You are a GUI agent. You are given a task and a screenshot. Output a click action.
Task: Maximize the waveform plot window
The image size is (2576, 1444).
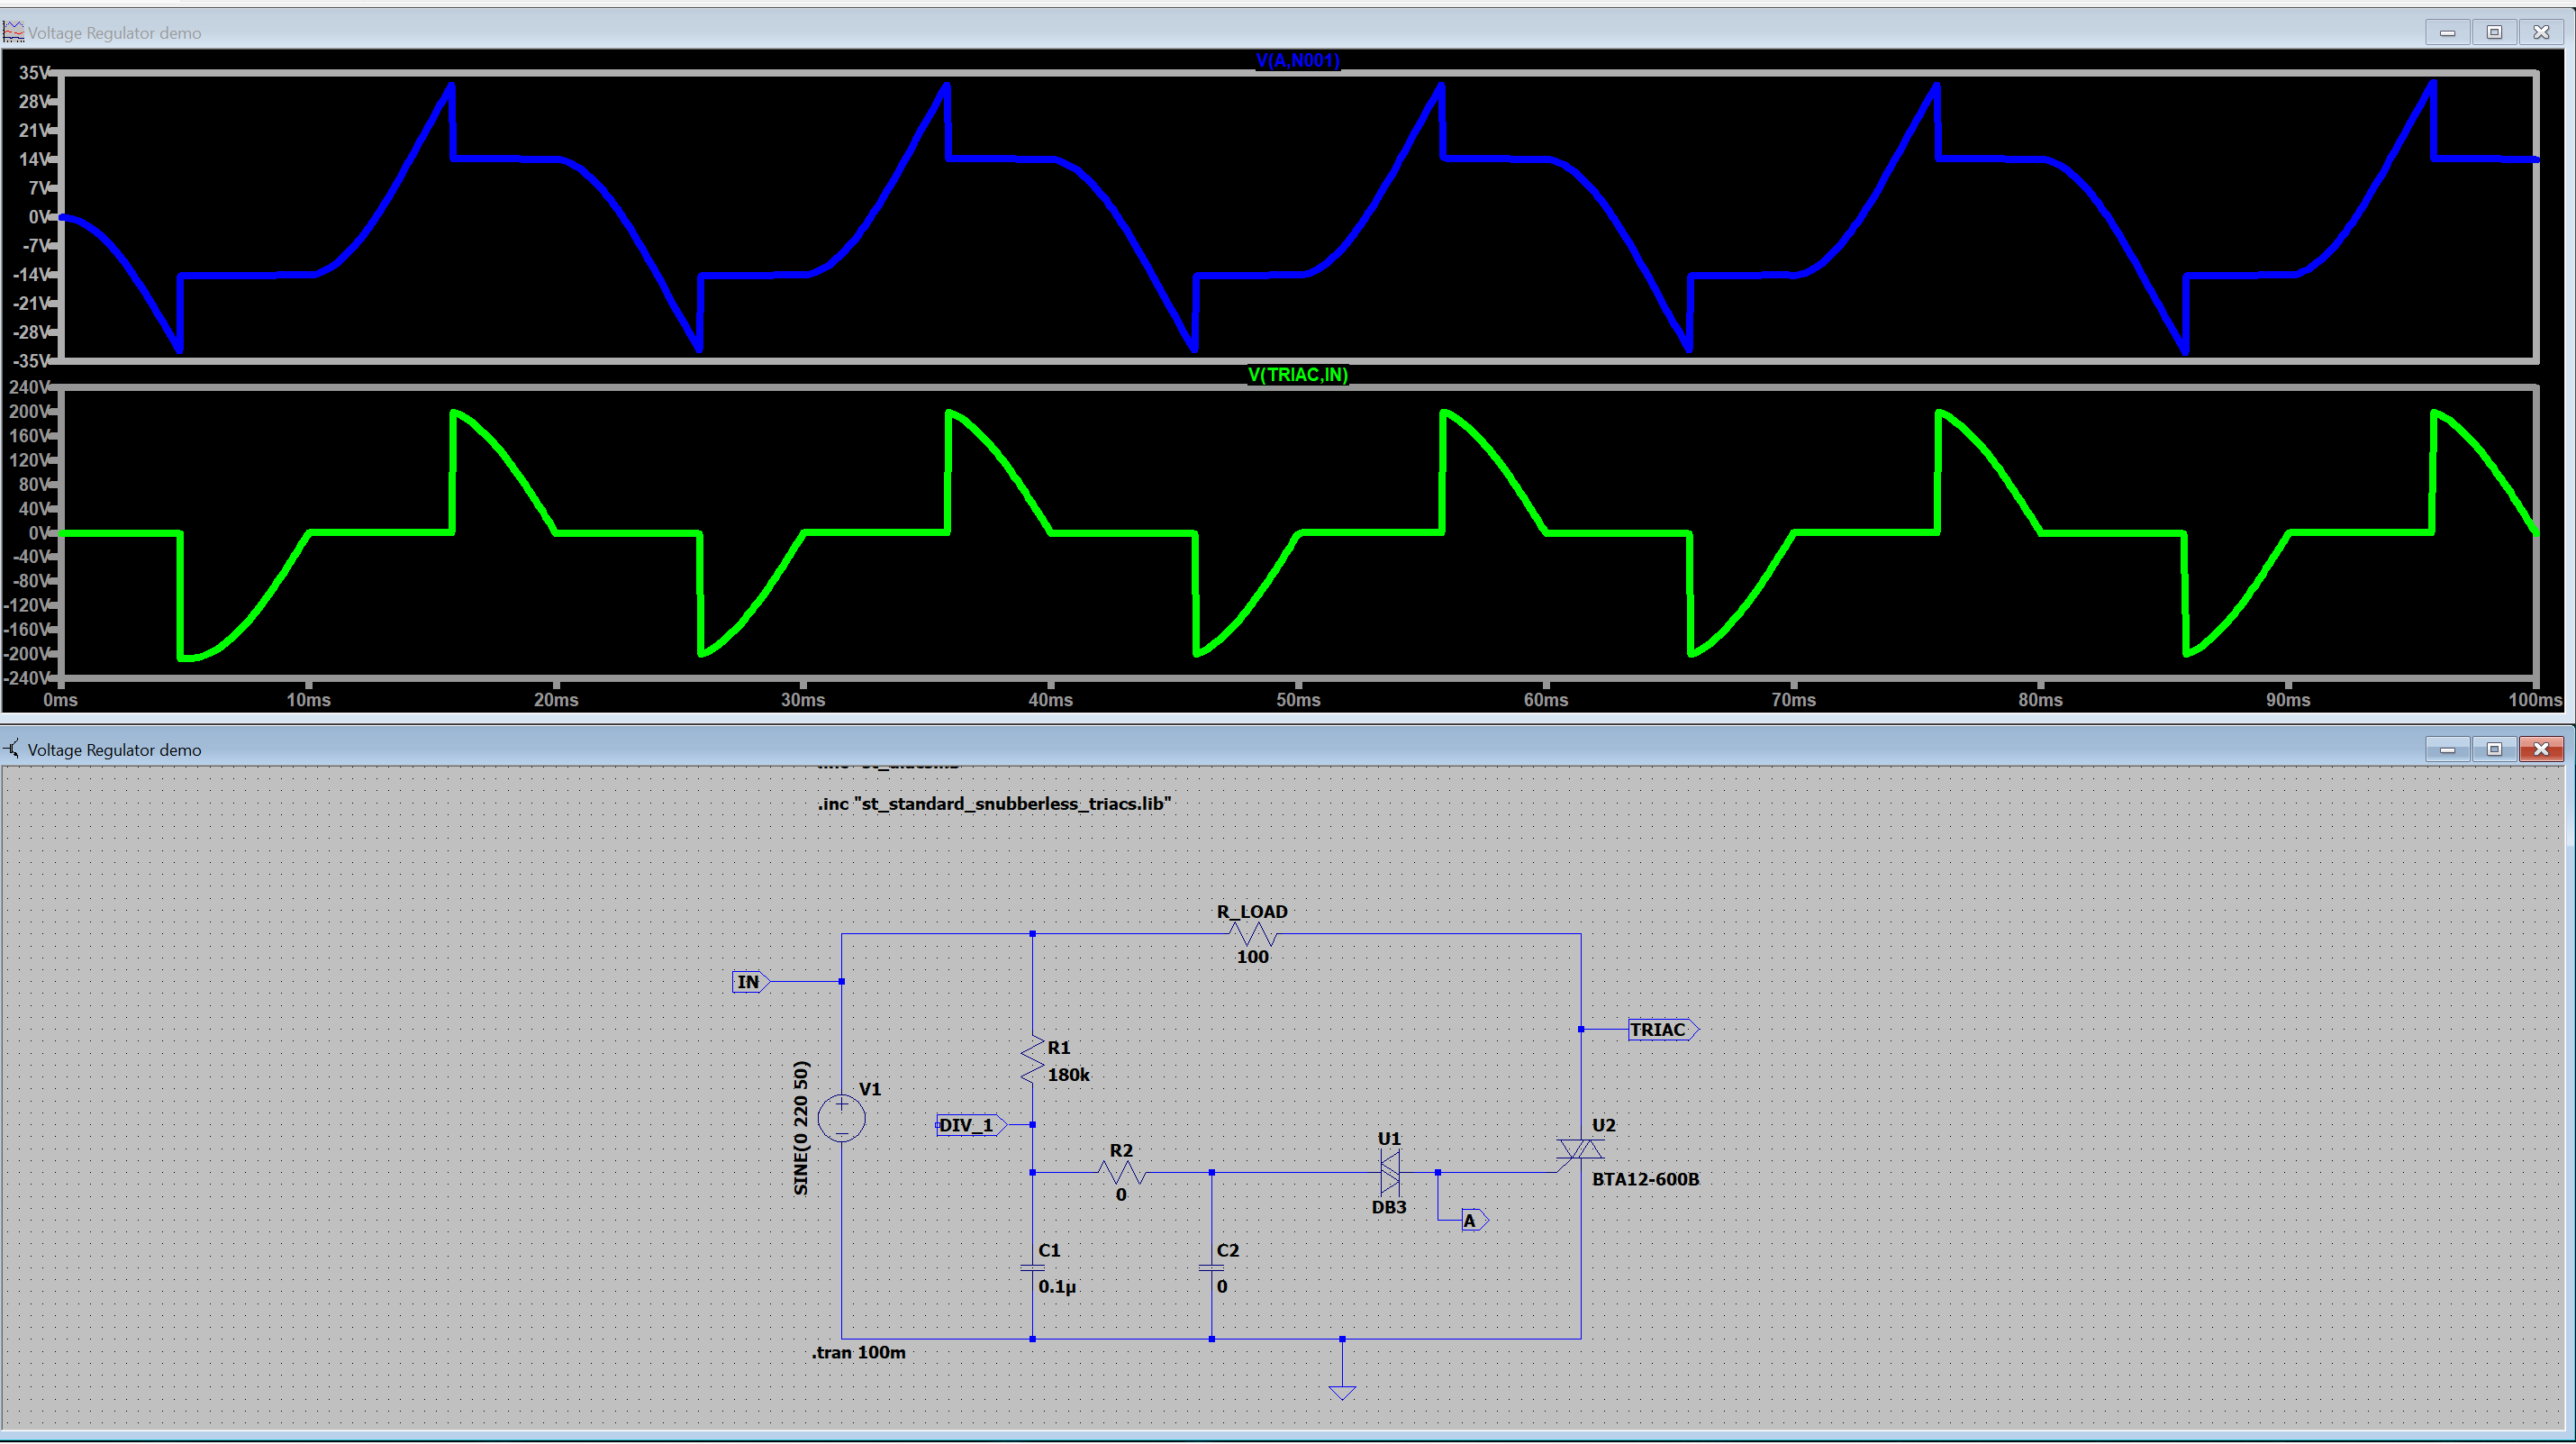click(x=2494, y=32)
